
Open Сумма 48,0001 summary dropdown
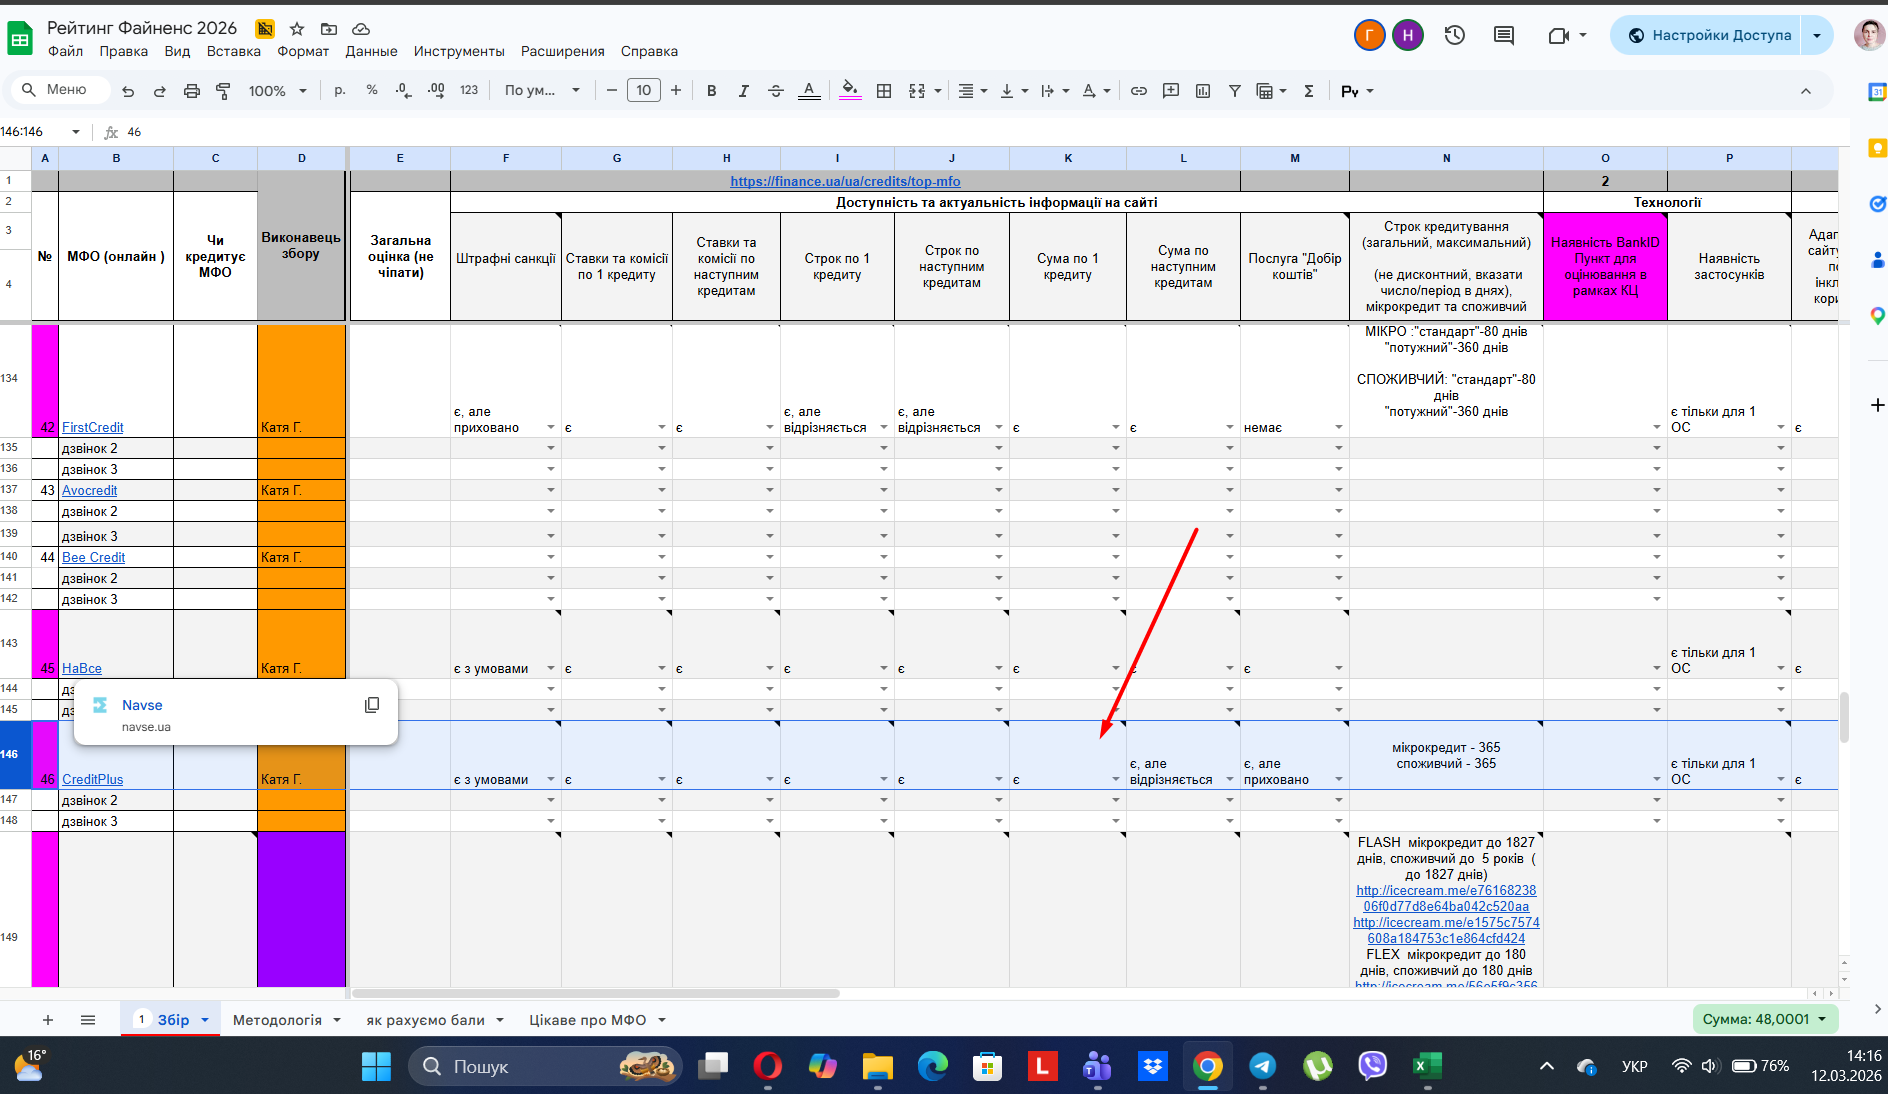[1765, 1019]
